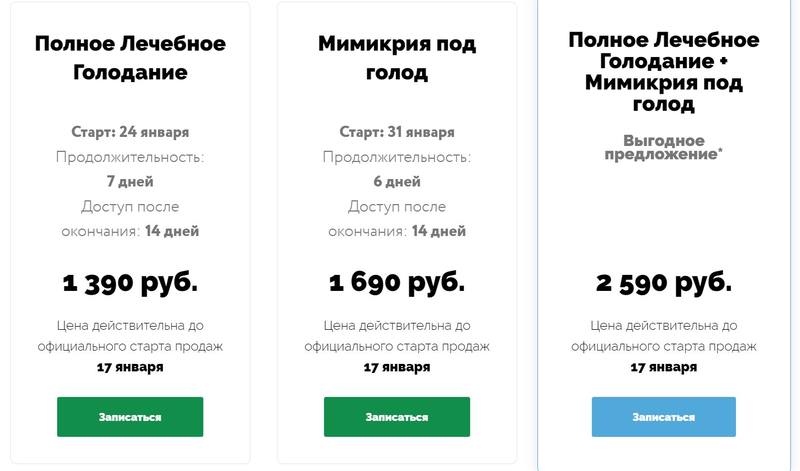Screen dimensions: 800x471
Task: Click the Выгодное предложение* label
Action: point(664,148)
